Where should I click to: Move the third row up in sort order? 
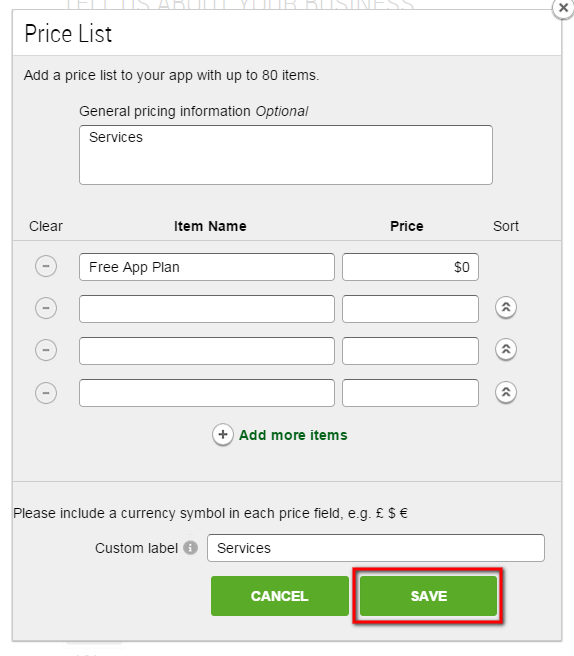(506, 349)
